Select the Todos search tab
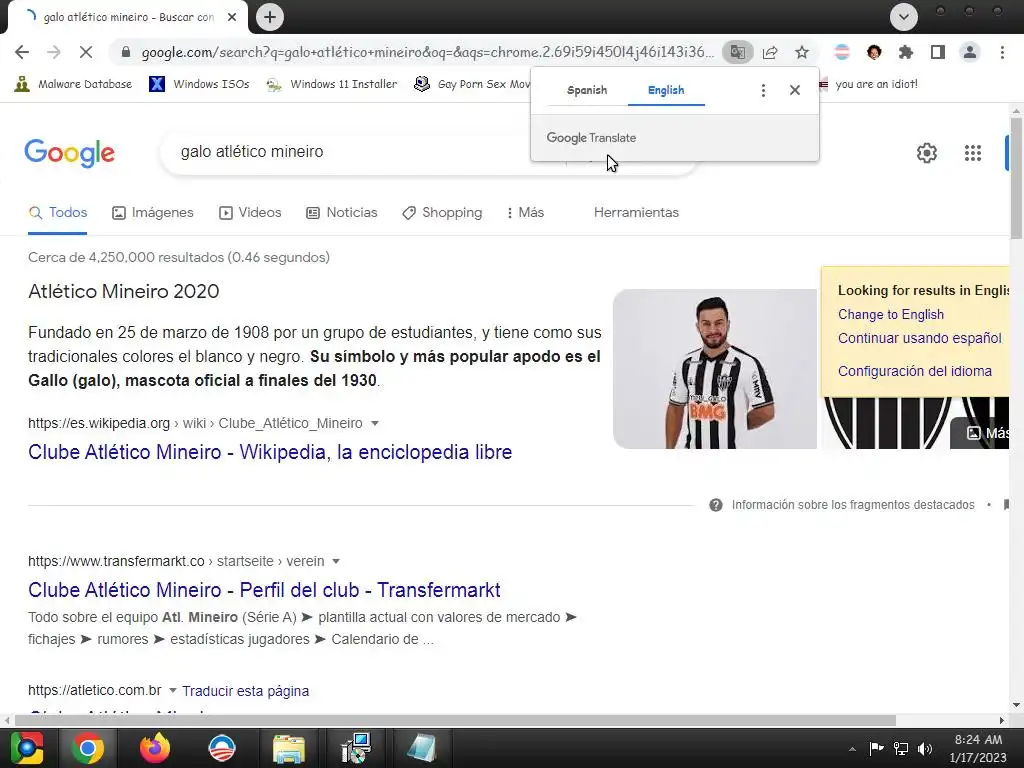 (x=57, y=213)
